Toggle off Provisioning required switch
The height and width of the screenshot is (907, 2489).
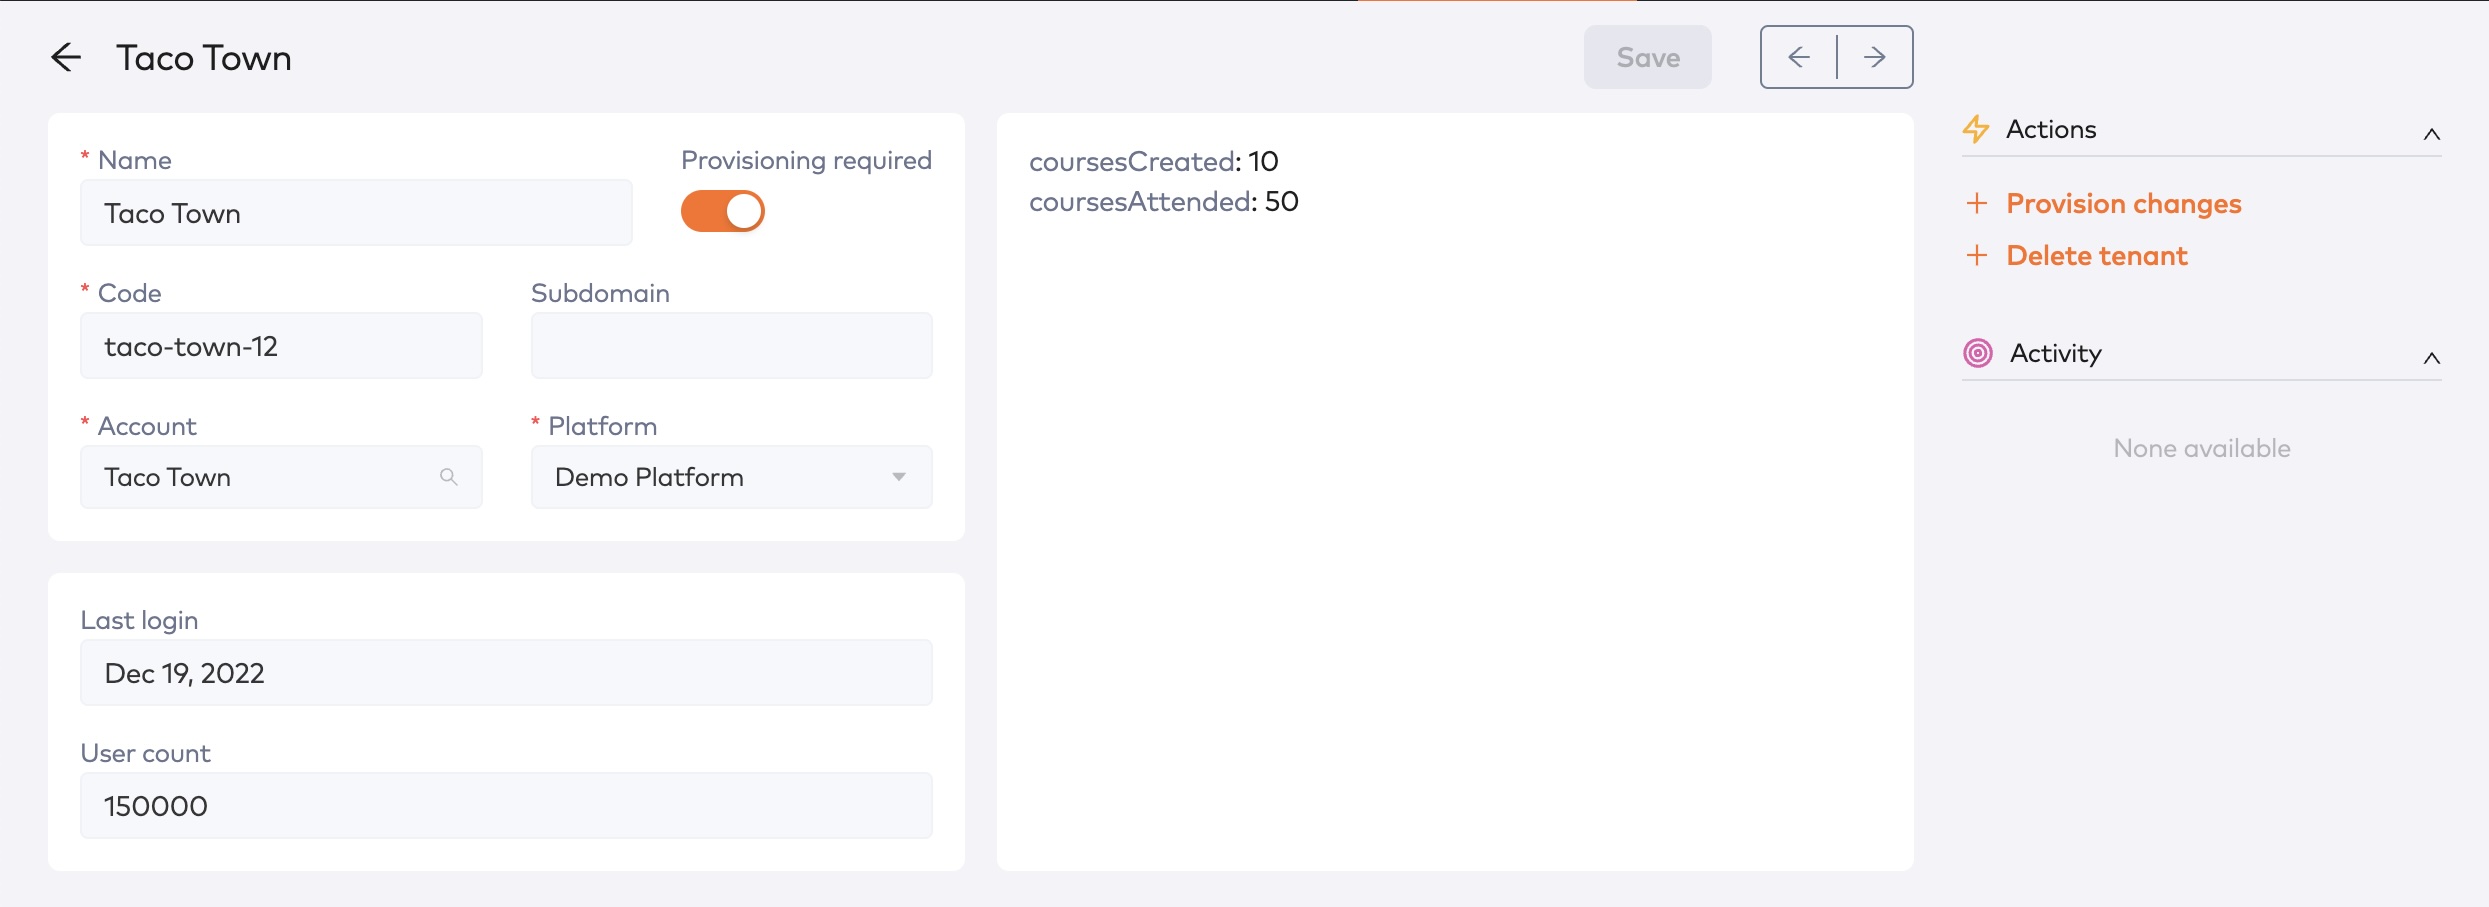point(723,212)
